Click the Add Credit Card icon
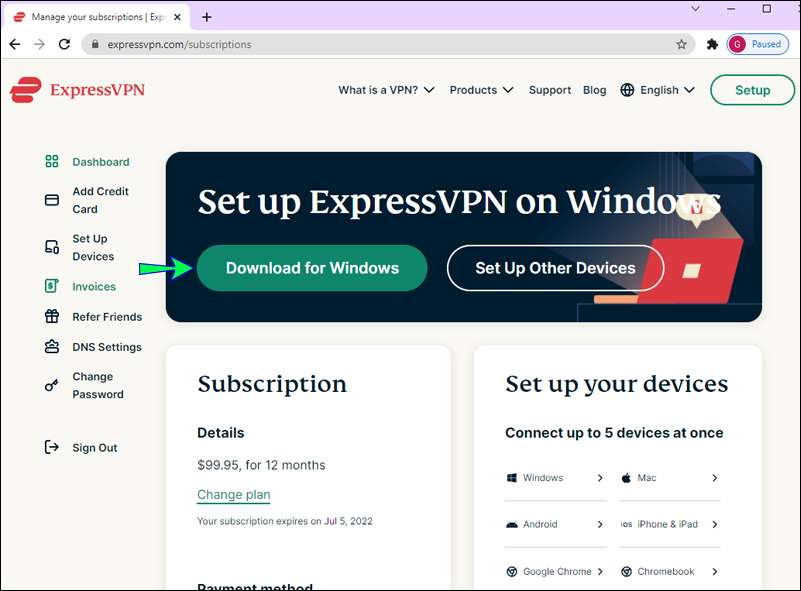Image resolution: width=801 pixels, height=591 pixels. (x=52, y=200)
